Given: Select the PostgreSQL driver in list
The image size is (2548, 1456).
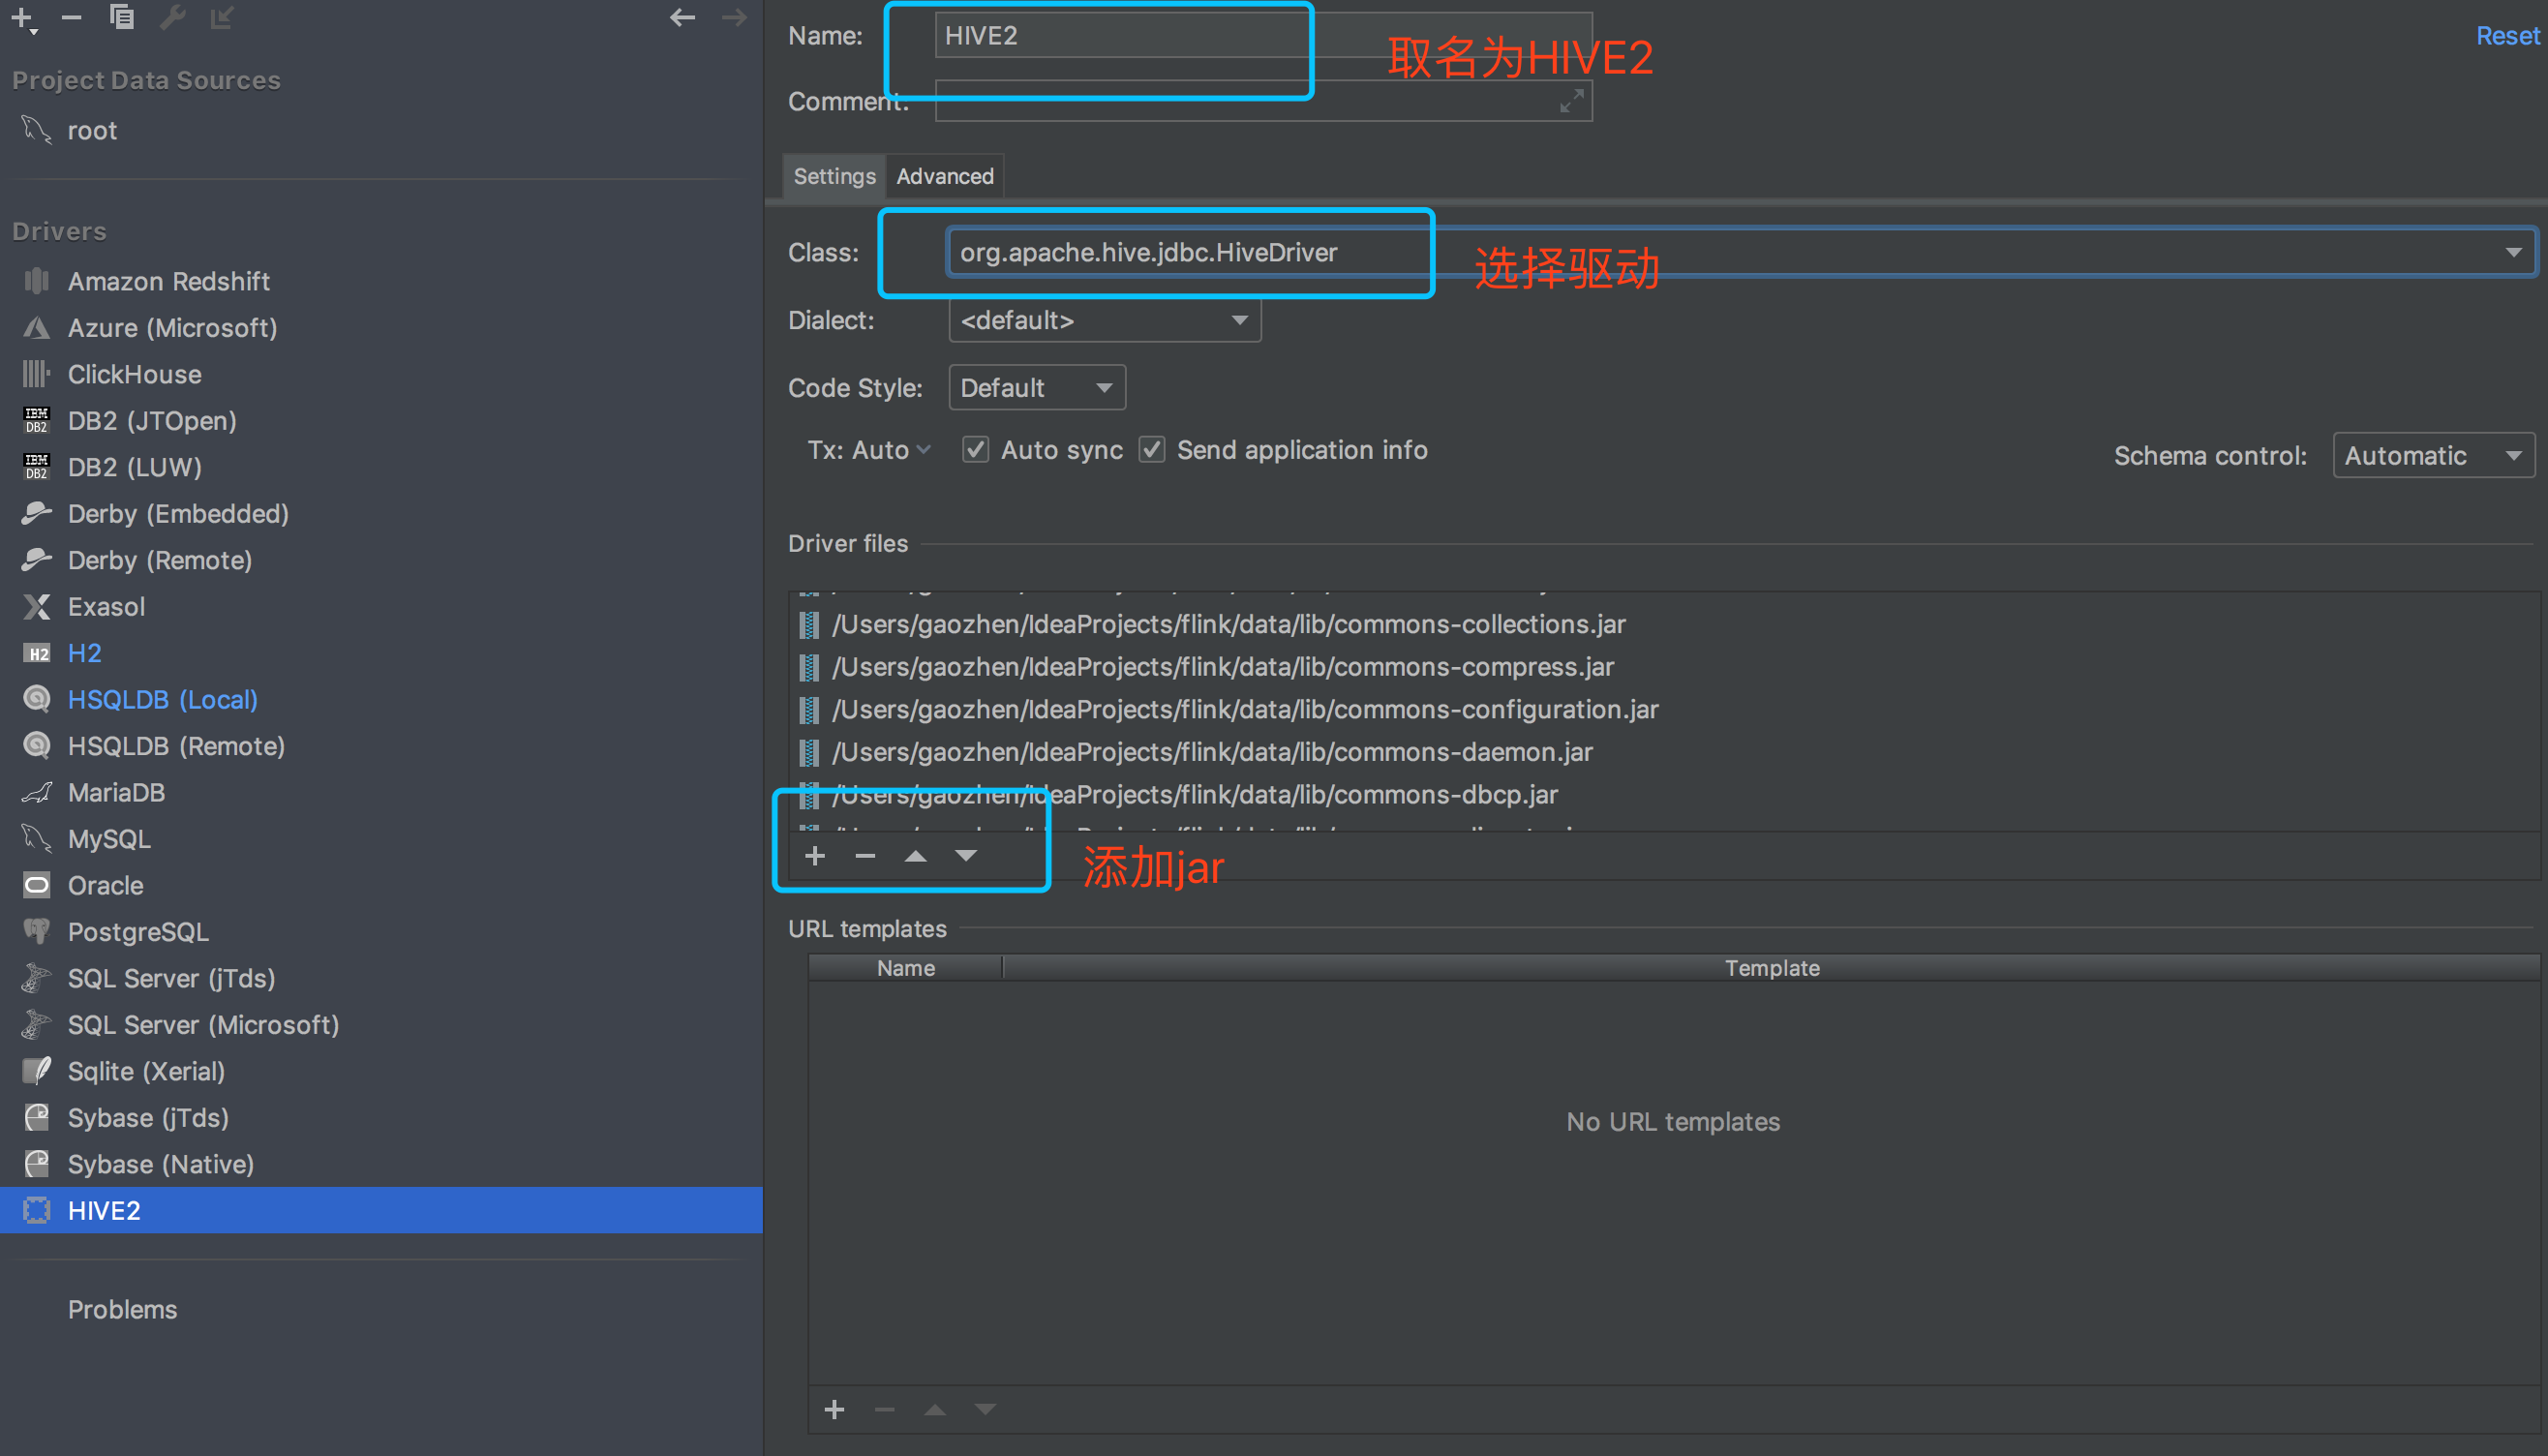Looking at the screenshot, I should tap(138, 932).
